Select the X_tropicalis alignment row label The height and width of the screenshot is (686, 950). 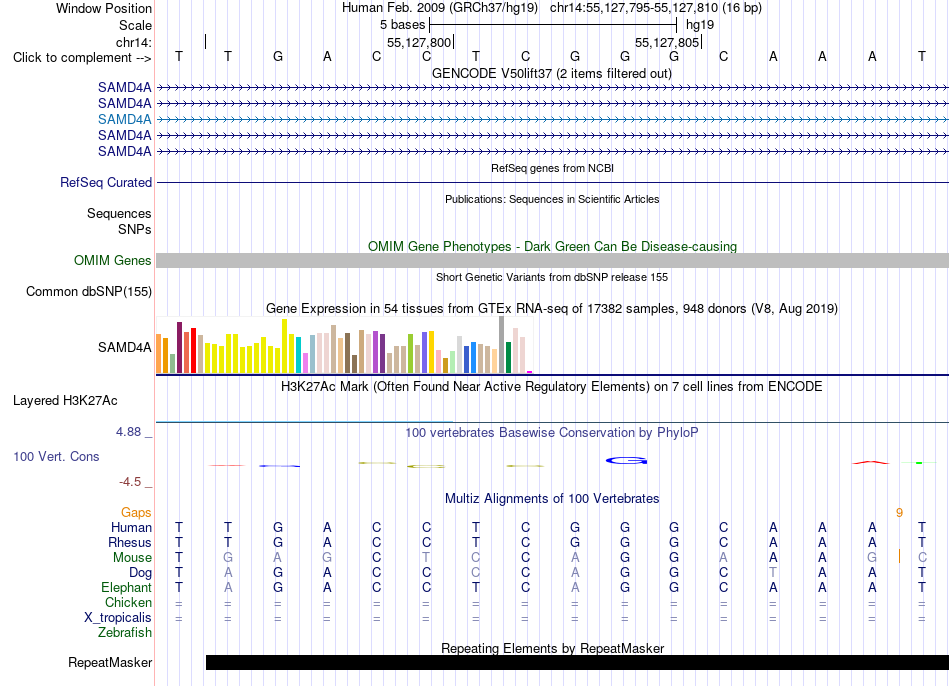118,618
